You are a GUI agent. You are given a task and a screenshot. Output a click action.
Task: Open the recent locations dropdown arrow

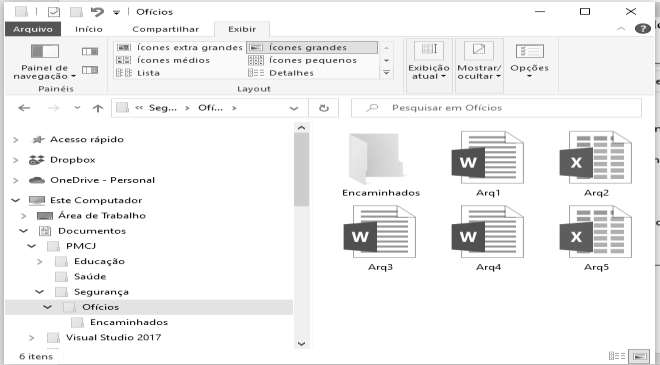click(77, 108)
